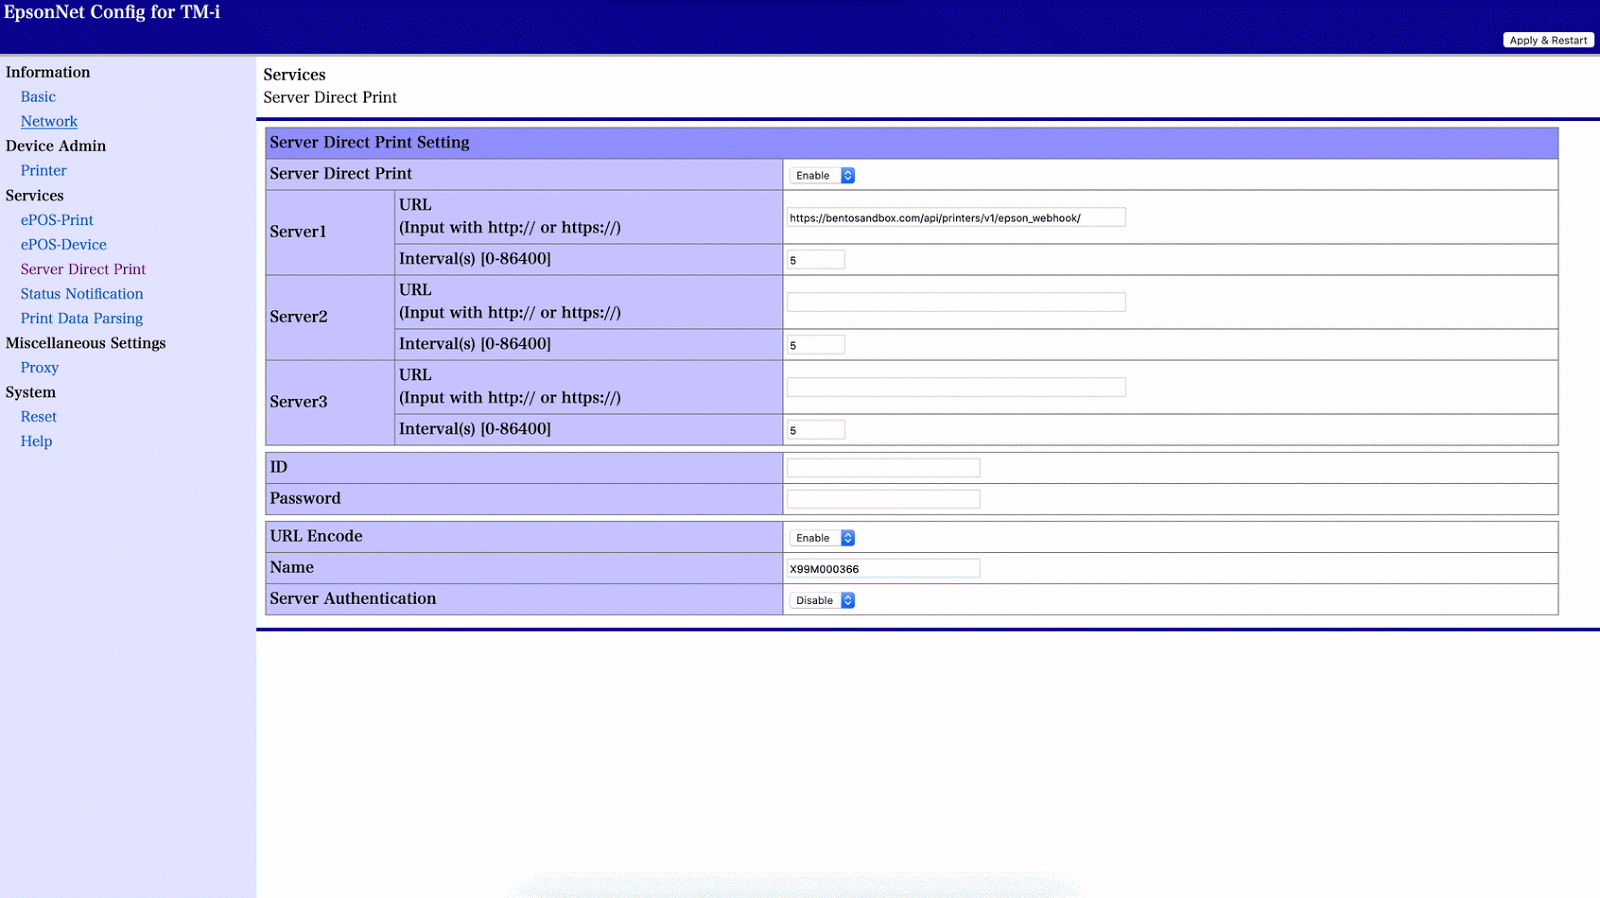The width and height of the screenshot is (1600, 898).
Task: Click the Server2 Interval input field
Action: pos(816,345)
